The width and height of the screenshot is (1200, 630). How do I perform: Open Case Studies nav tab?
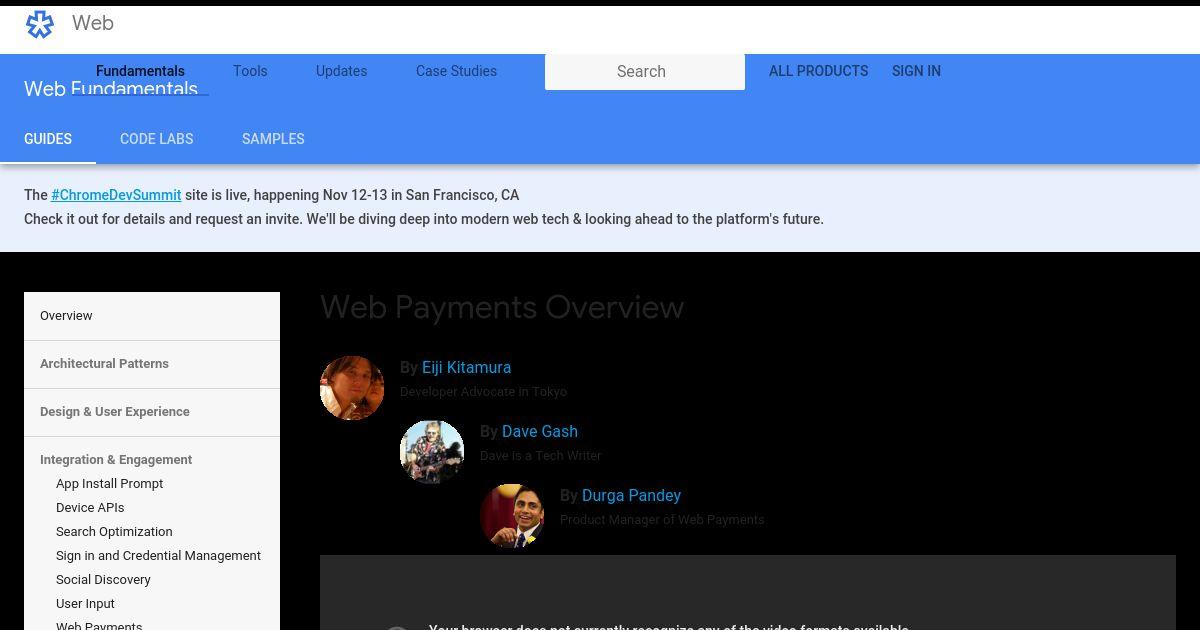pyautogui.click(x=456, y=71)
